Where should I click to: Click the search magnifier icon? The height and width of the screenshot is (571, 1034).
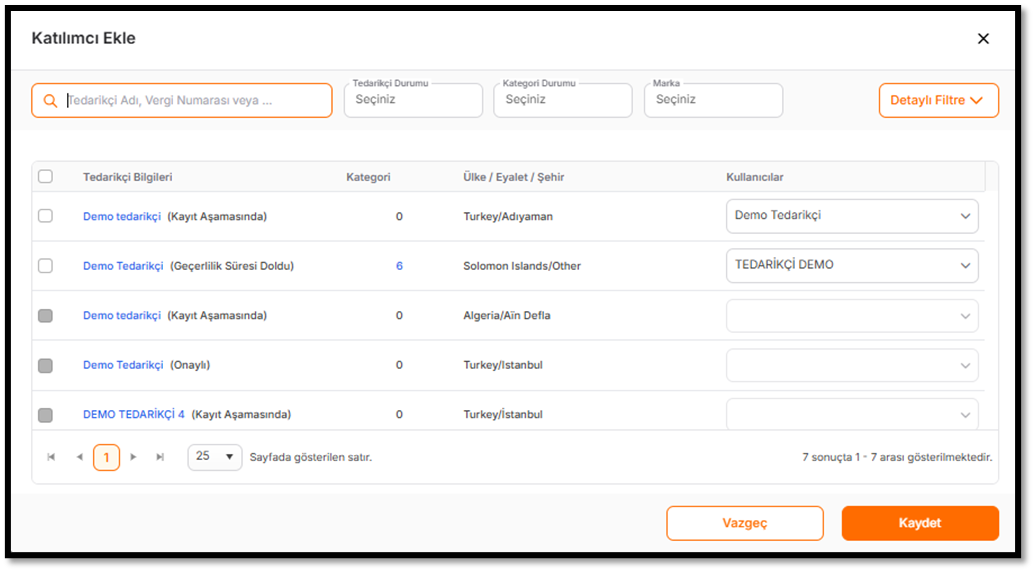coord(50,101)
